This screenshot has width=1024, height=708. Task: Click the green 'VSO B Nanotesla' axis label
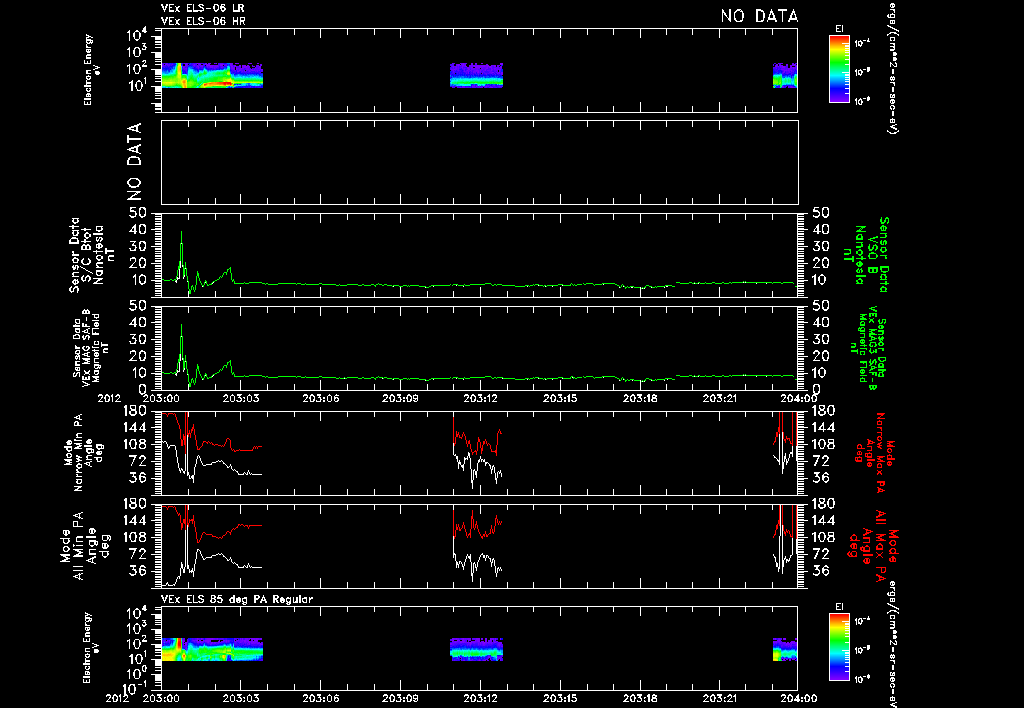click(867, 255)
